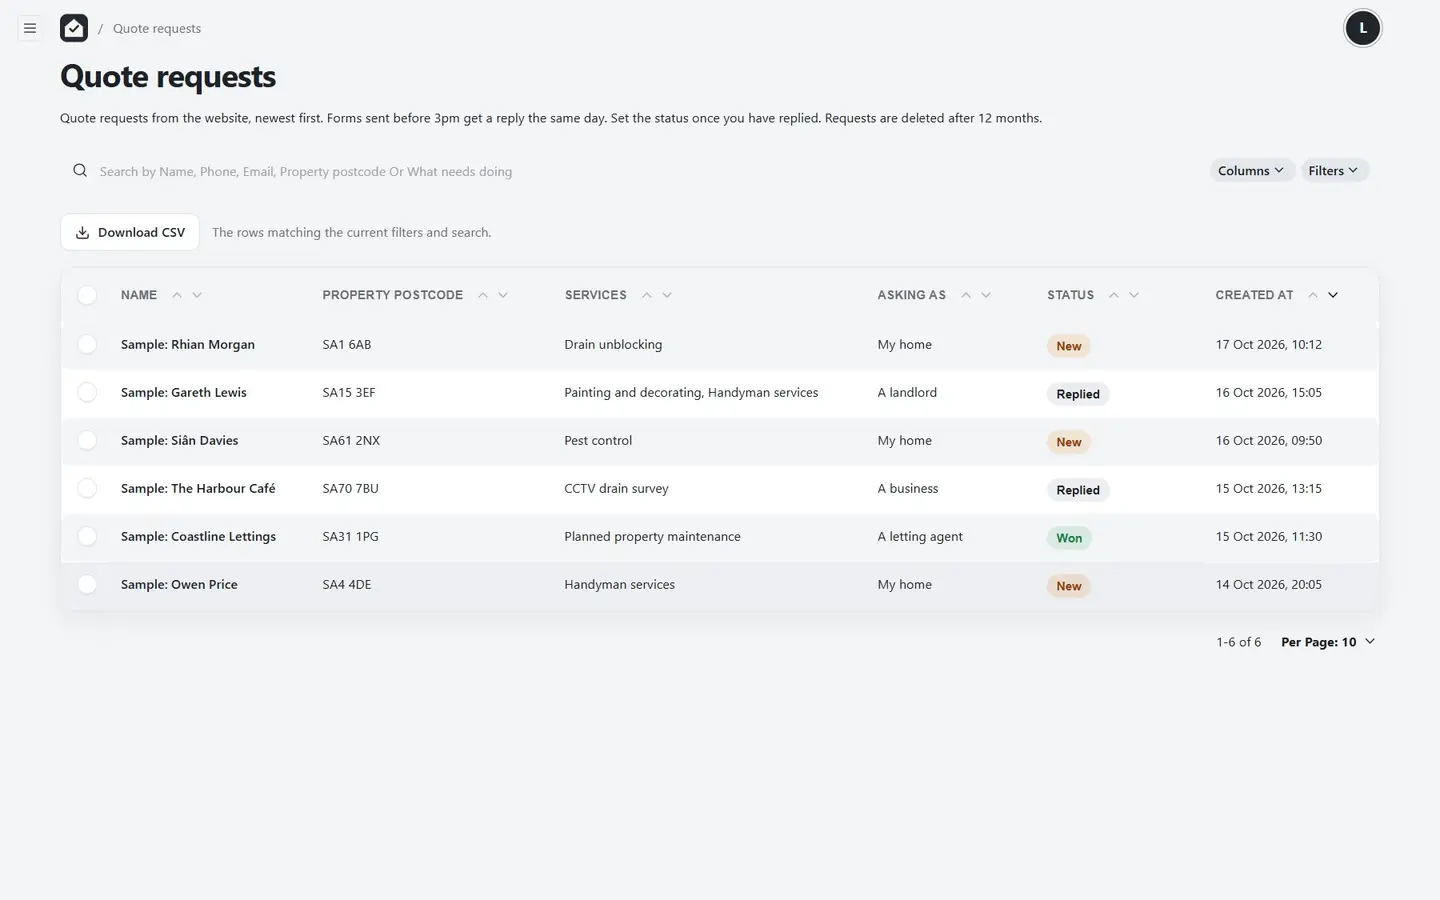Click Replied badge for Gareth Lewis
This screenshot has width=1440, height=900.
pyautogui.click(x=1078, y=394)
